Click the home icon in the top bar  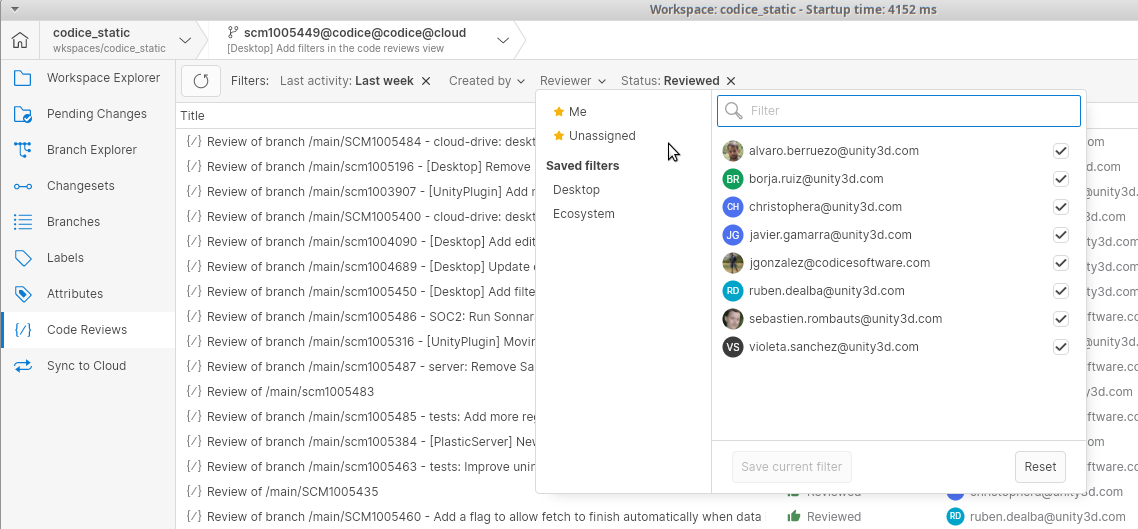pos(20,41)
